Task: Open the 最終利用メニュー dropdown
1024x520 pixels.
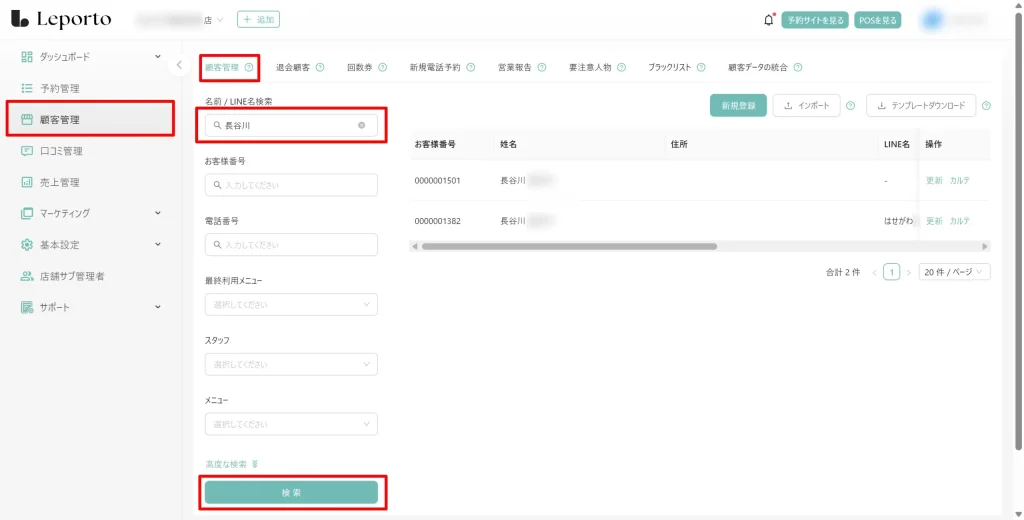Action: [x=291, y=304]
